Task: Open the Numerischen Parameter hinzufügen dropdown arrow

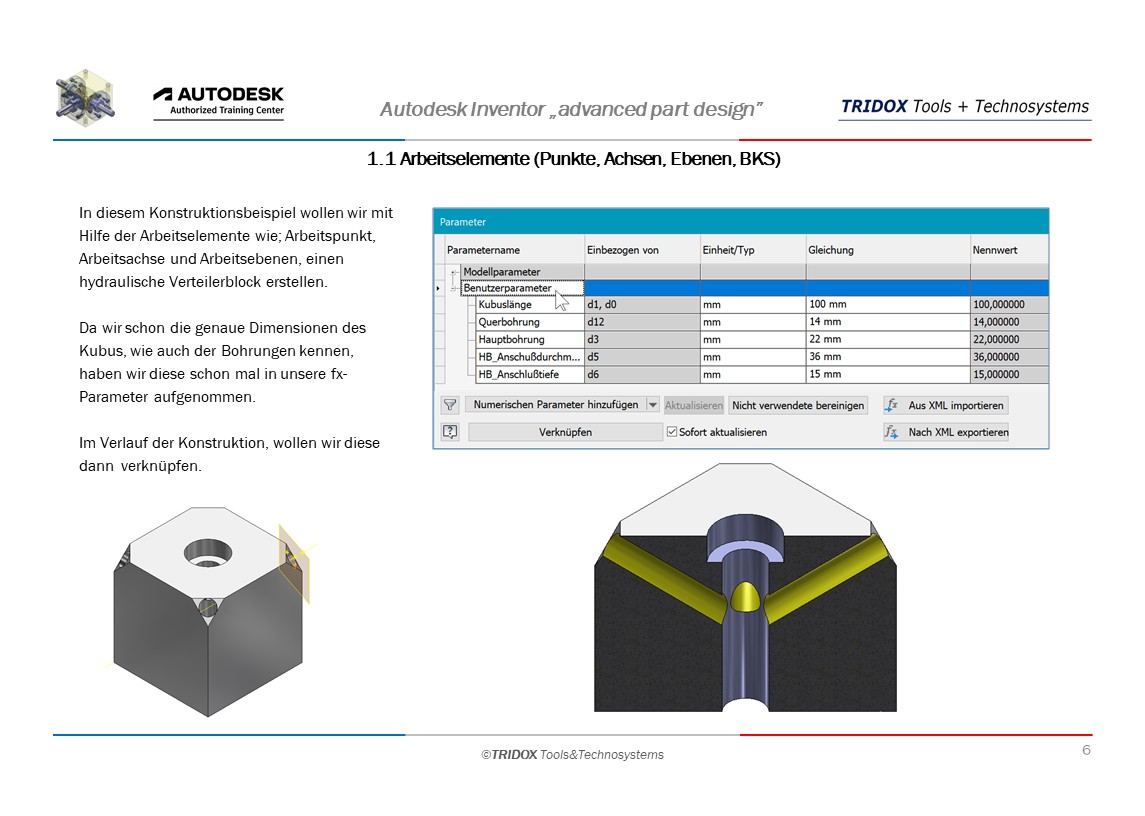Action: (x=653, y=405)
